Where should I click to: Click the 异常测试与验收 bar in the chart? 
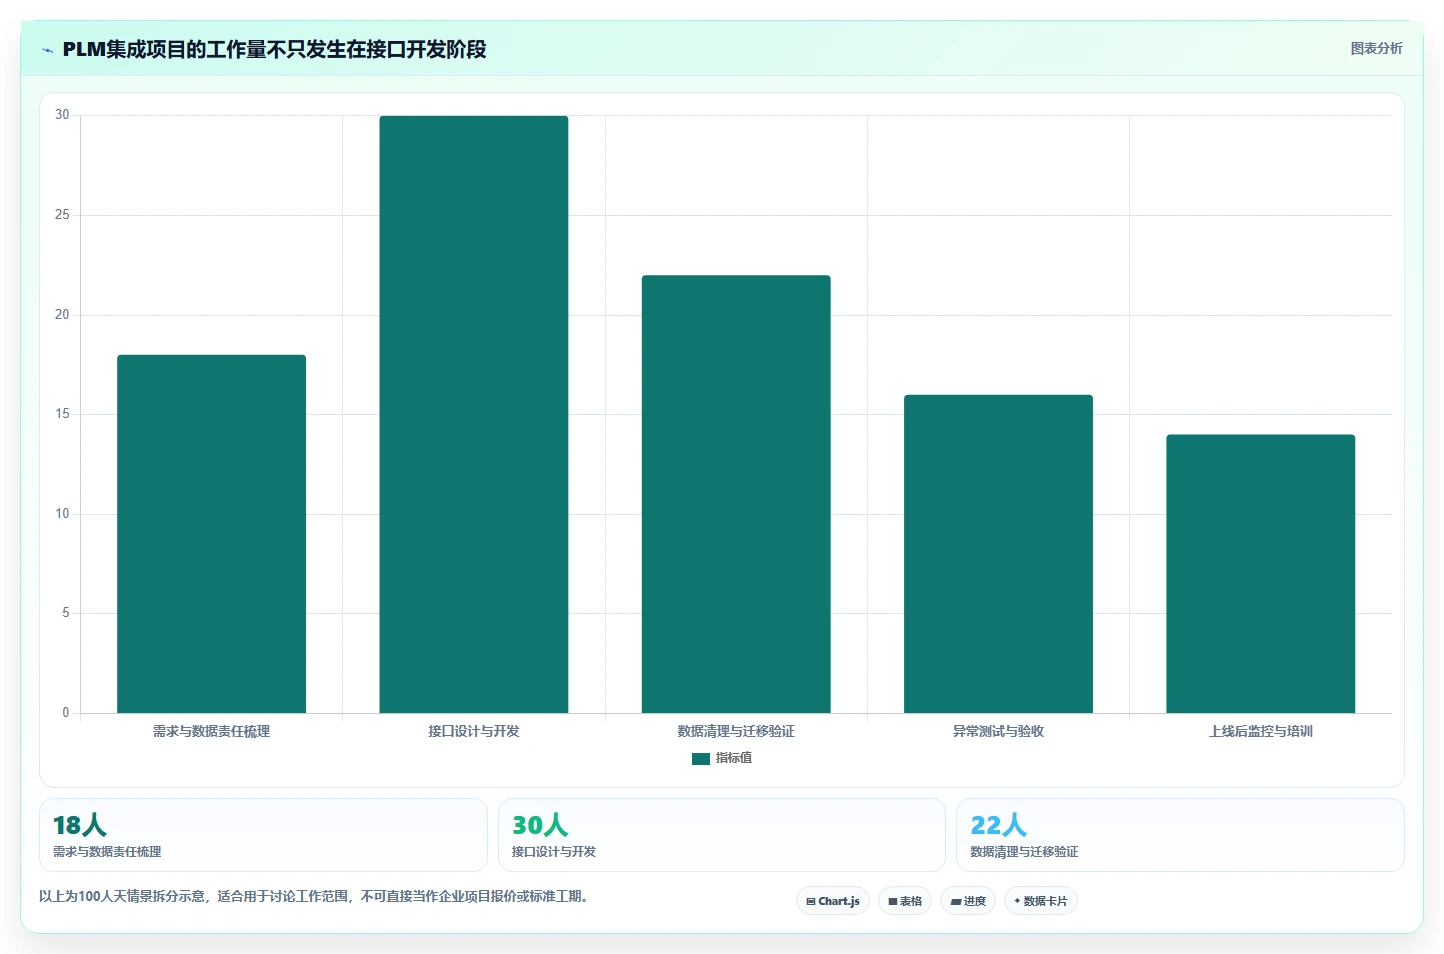[998, 554]
